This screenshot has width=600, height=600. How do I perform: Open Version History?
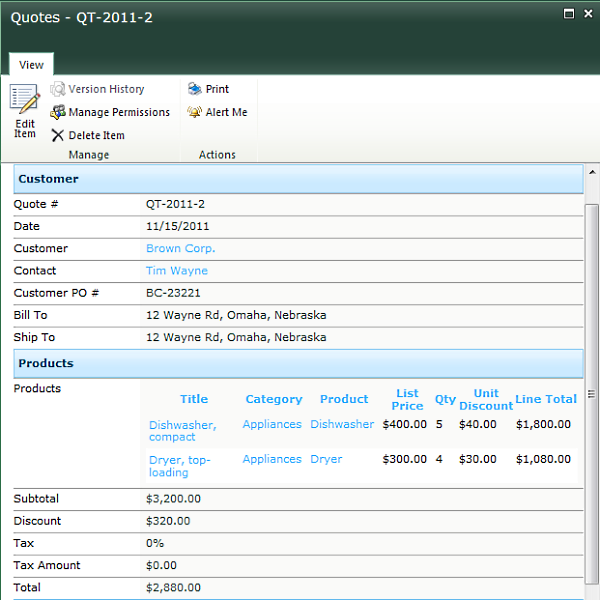105,89
